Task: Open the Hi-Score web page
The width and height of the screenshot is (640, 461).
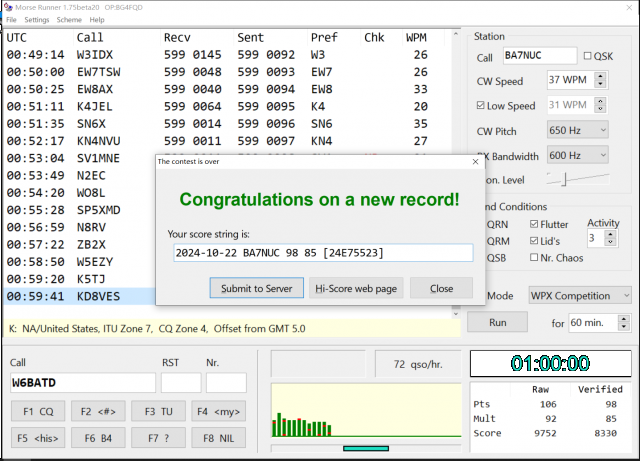Action: pyautogui.click(x=356, y=288)
